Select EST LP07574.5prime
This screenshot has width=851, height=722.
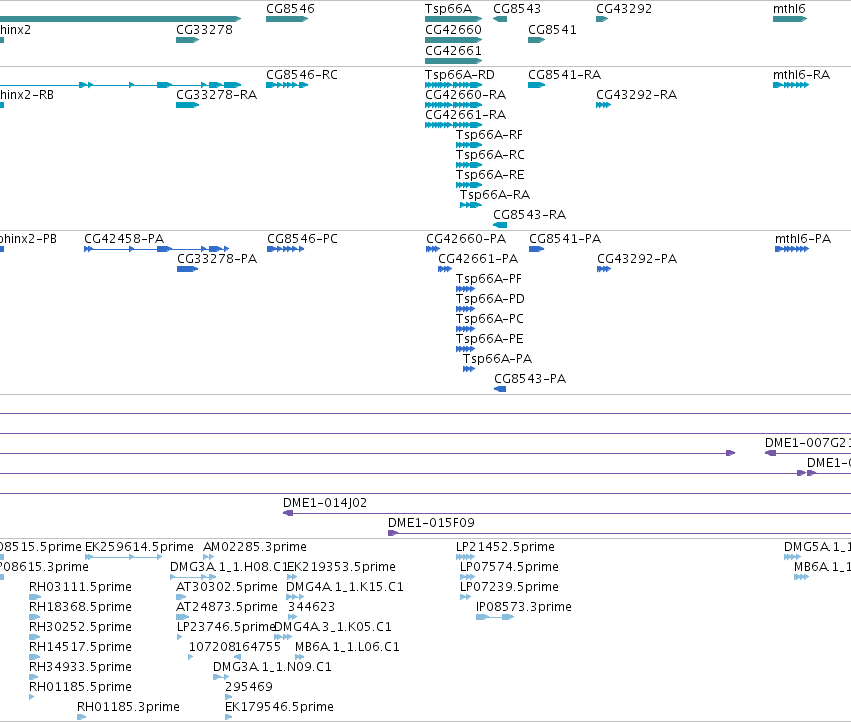click(509, 567)
